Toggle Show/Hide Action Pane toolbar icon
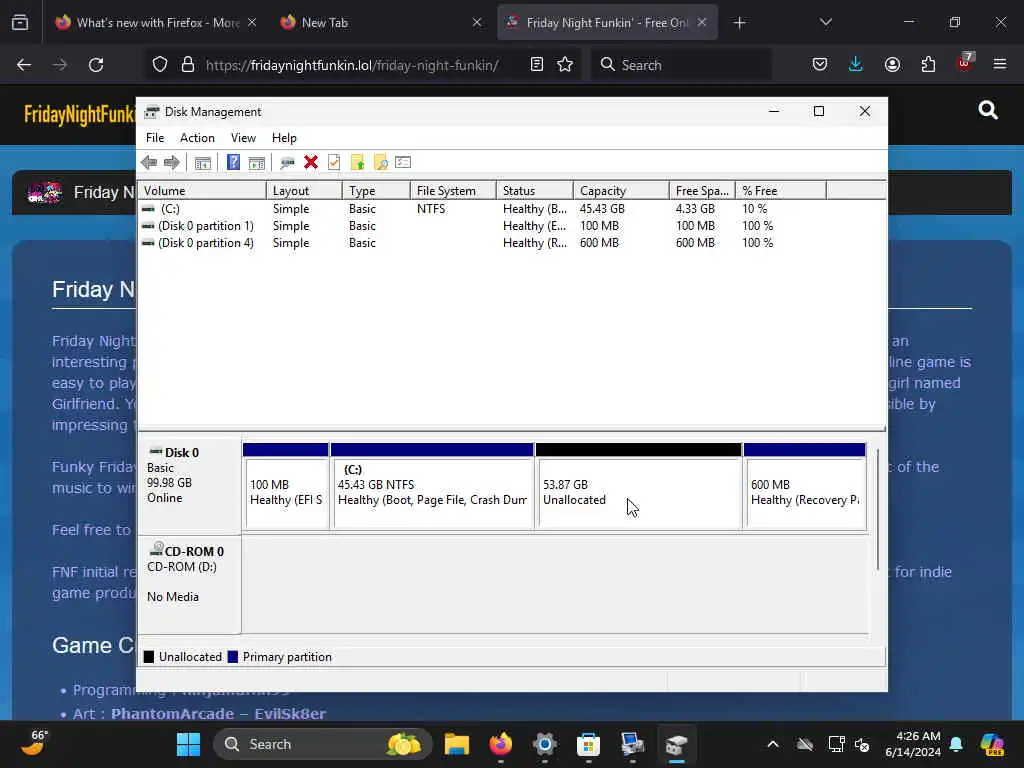The image size is (1024, 768). coord(257,163)
